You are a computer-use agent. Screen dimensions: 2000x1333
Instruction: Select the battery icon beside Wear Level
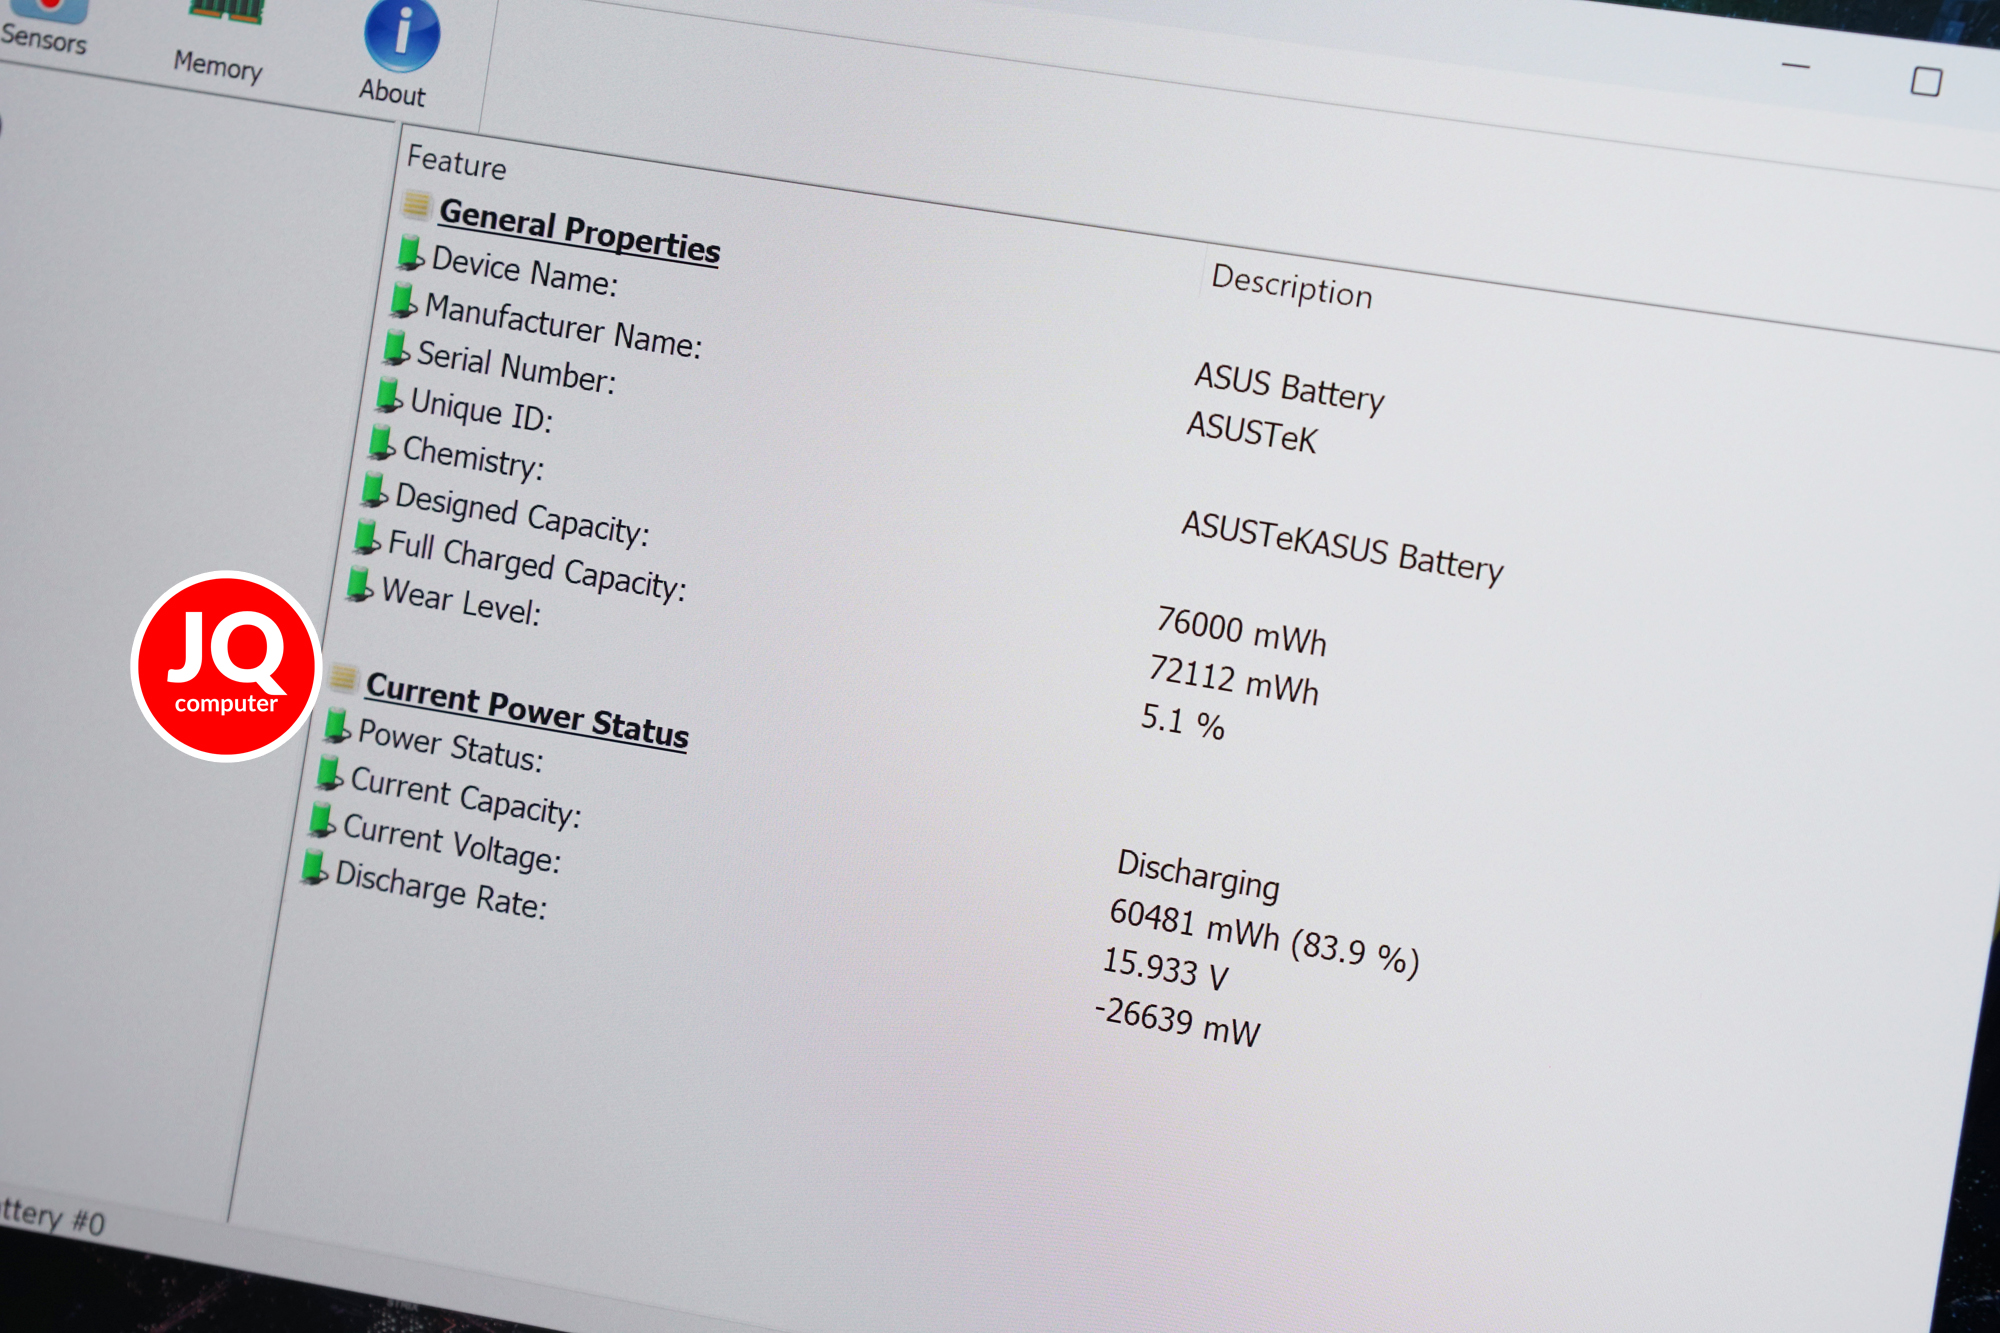[359, 584]
